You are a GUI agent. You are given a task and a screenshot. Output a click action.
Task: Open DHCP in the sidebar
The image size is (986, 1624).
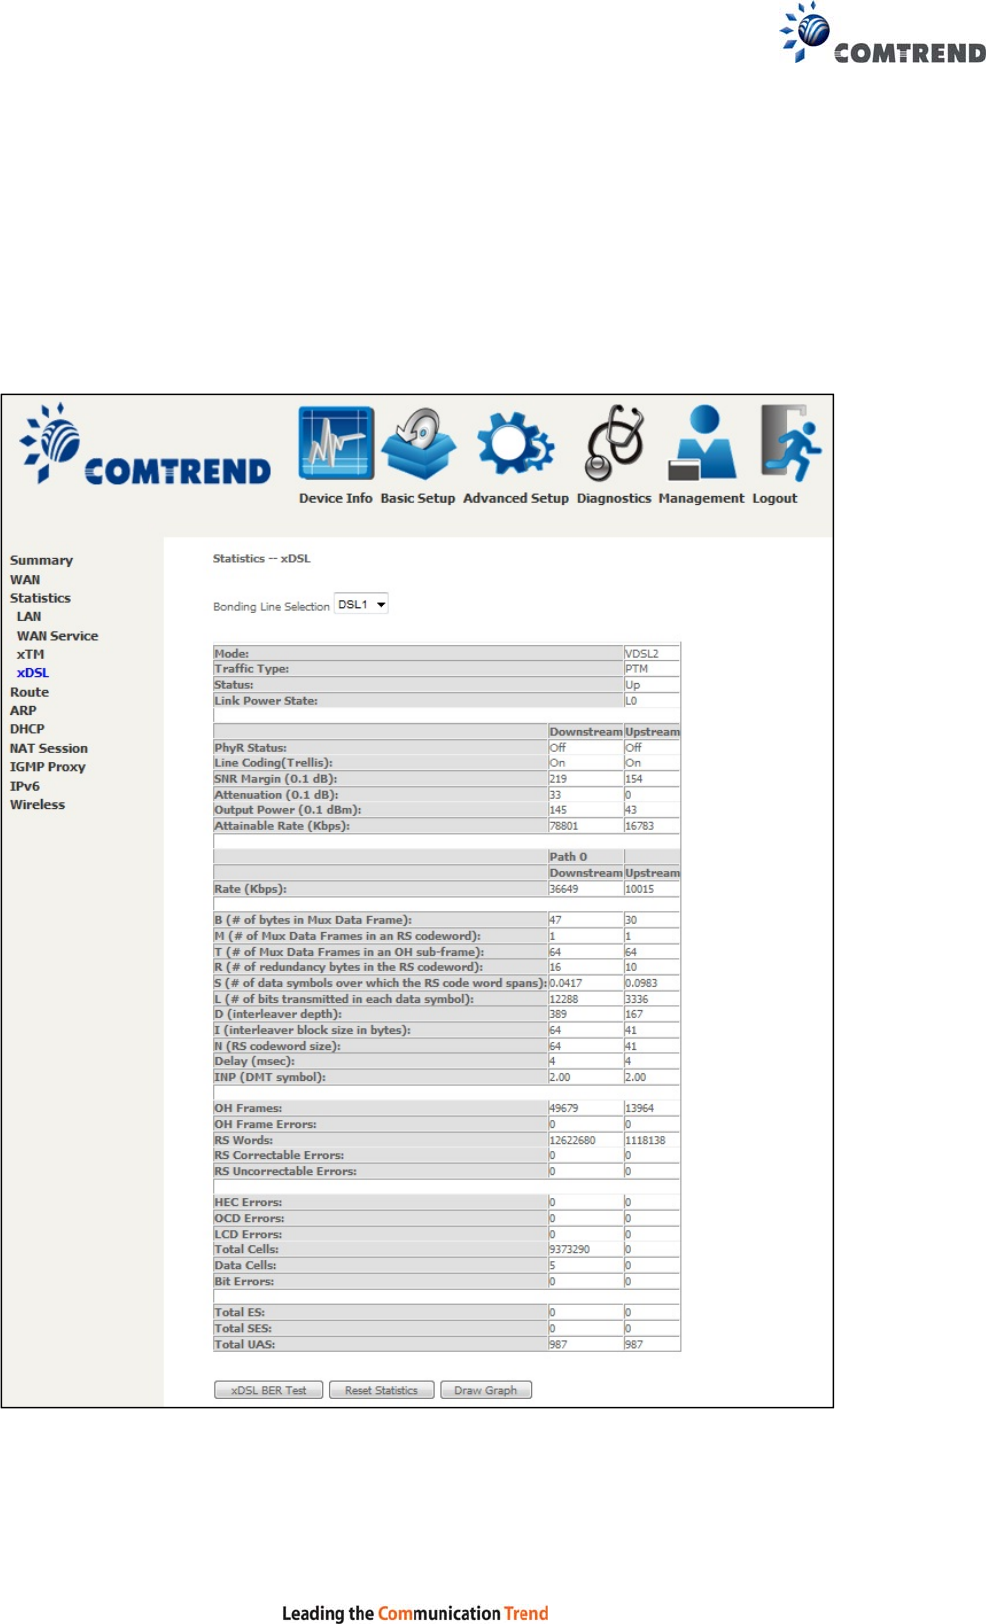[27, 729]
